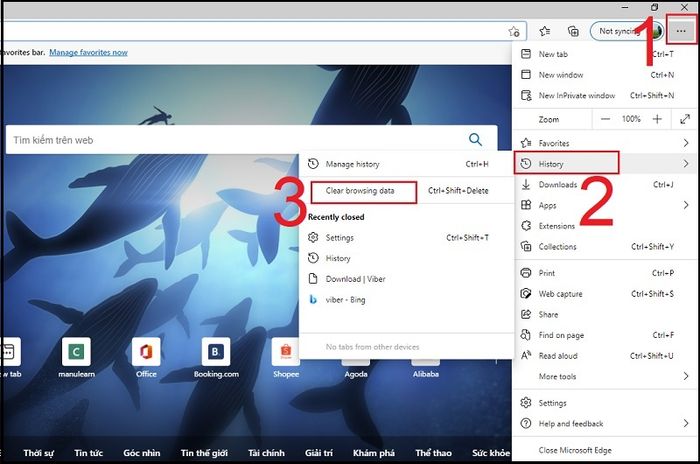The image size is (700, 464).
Task: Expand the Help and feedback submenu arrow
Action: pyautogui.click(x=686, y=423)
